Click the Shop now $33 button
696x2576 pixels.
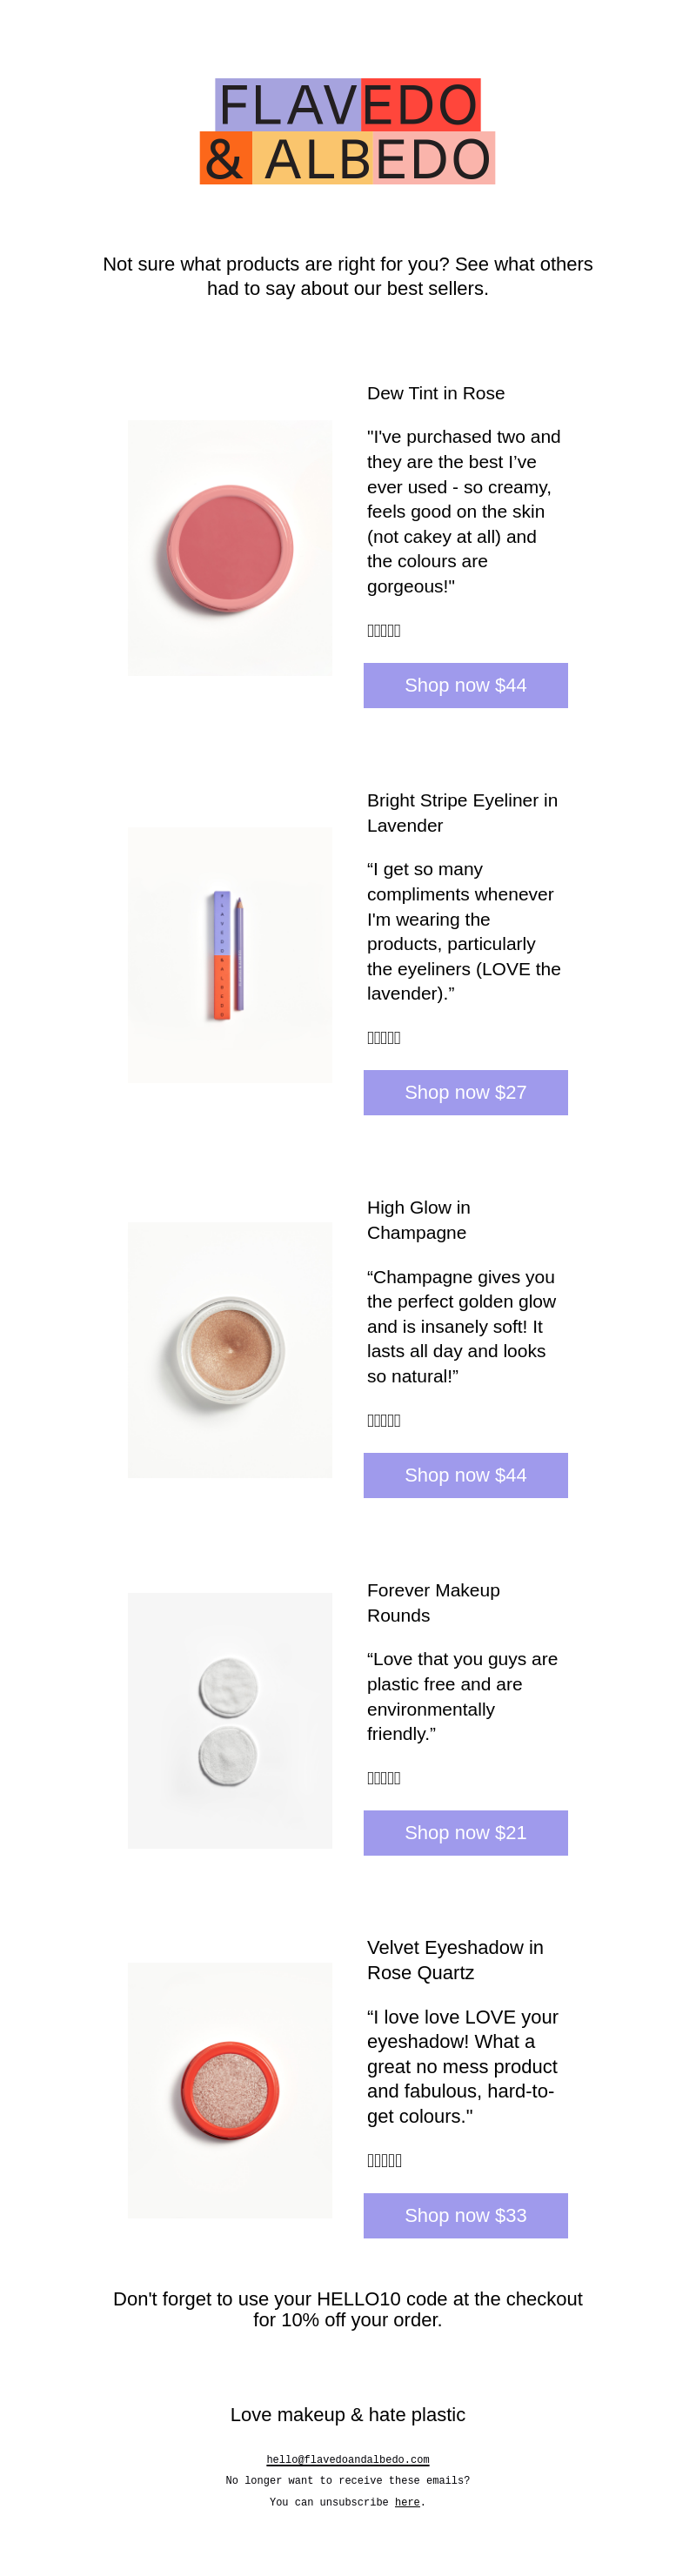465,2215
